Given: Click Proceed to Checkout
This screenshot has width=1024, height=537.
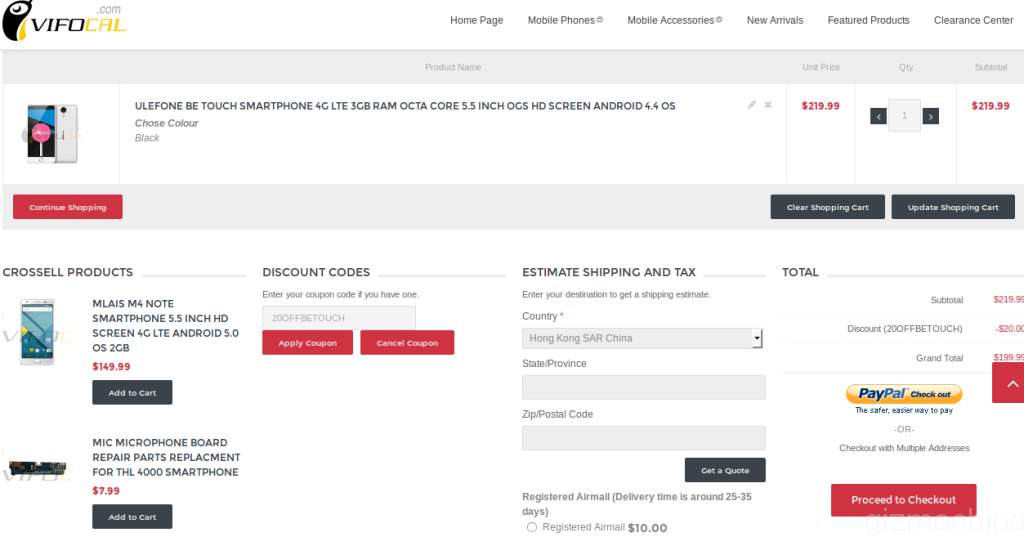Looking at the screenshot, I should pyautogui.click(x=903, y=500).
